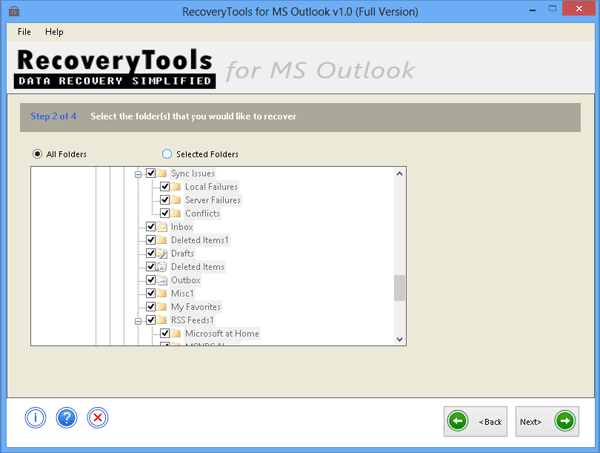Uncheck the My Favorites checkbox

[x=151, y=307]
